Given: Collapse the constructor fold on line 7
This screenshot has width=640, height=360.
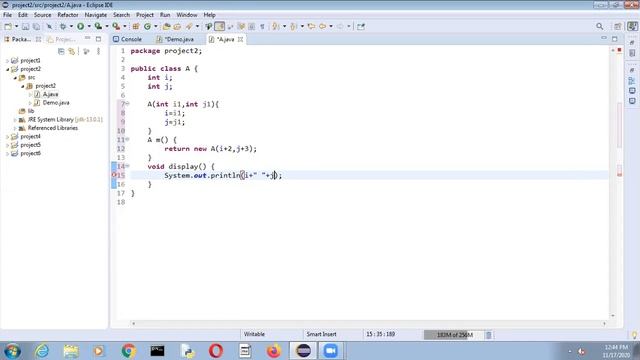Looking at the screenshot, I should pos(127,104).
